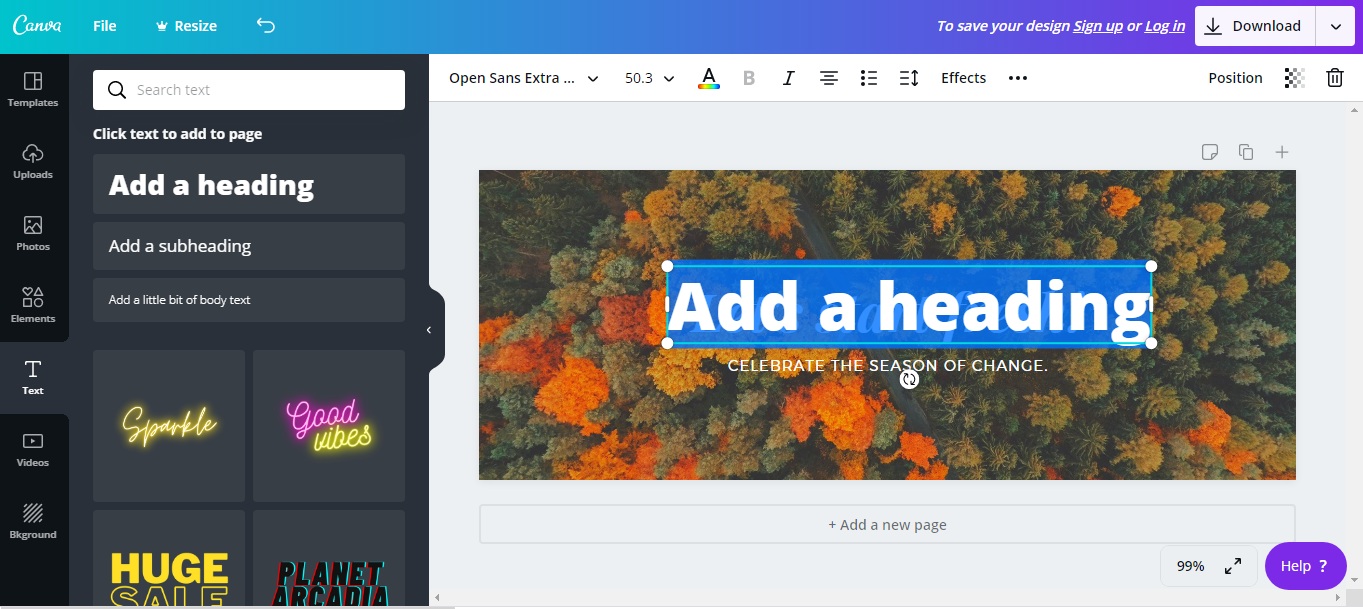The width and height of the screenshot is (1363, 609).
Task: Open the Position menu
Action: tap(1235, 78)
